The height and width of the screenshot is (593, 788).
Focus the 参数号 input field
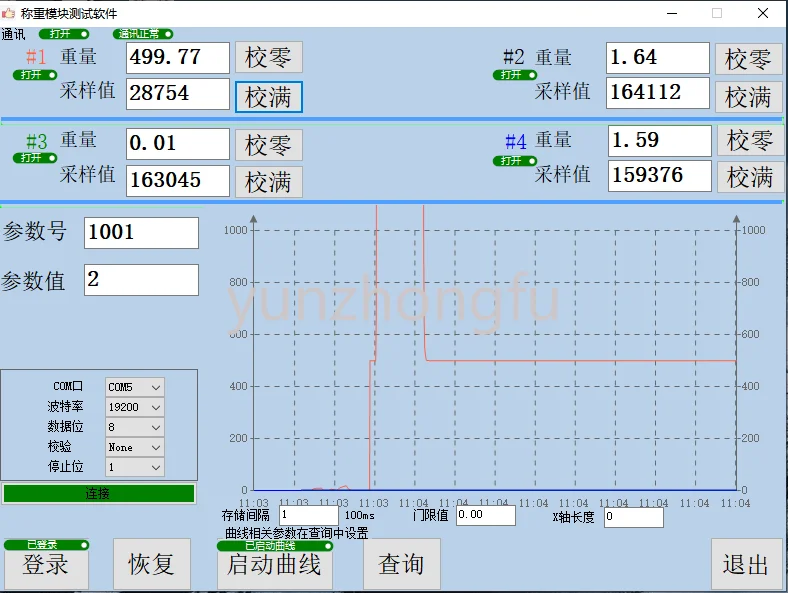(x=141, y=233)
